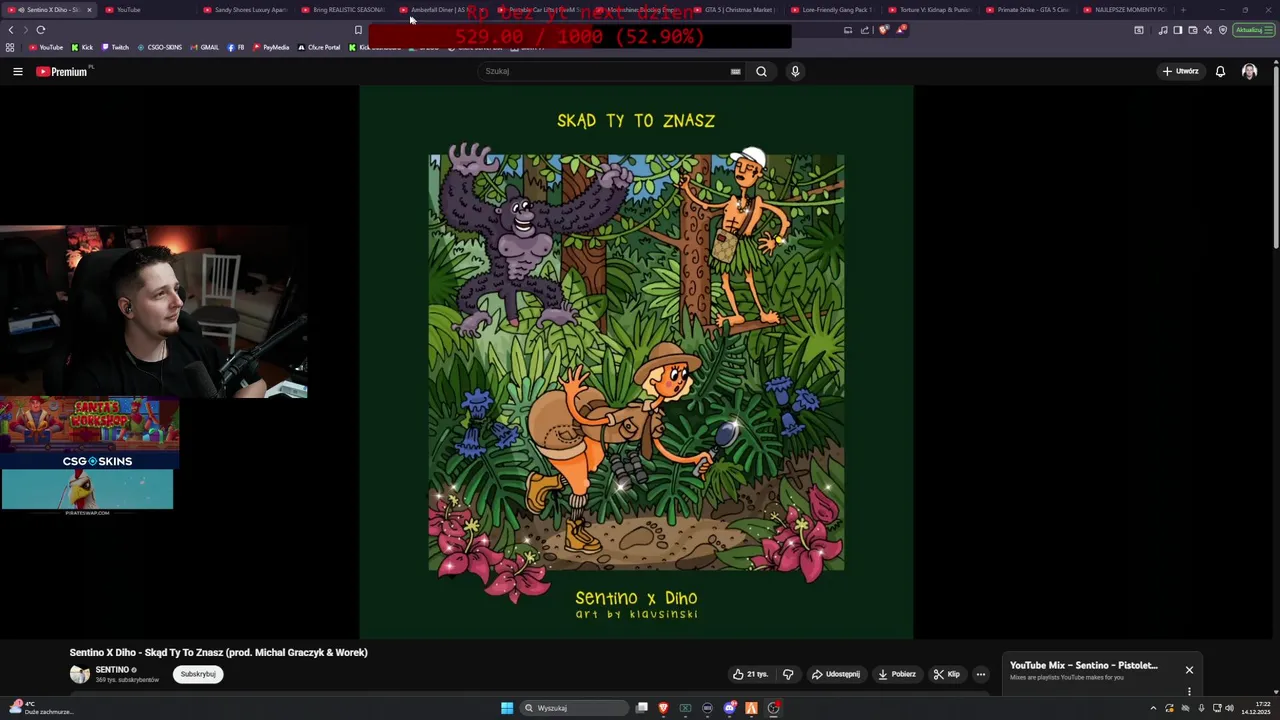Open YouTube notifications bell
Screen dimensions: 1280x720
[1220, 71]
